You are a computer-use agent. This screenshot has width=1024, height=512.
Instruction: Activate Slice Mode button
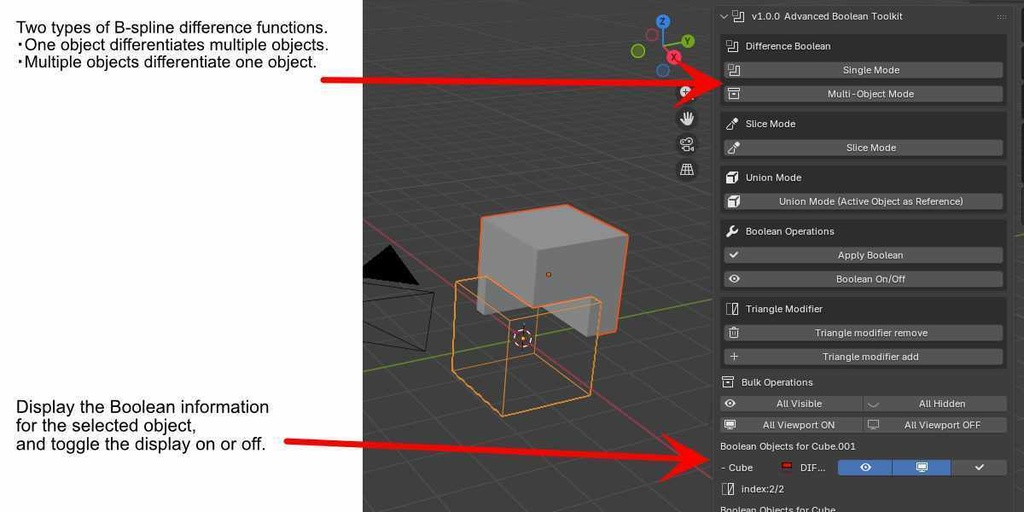(x=863, y=148)
